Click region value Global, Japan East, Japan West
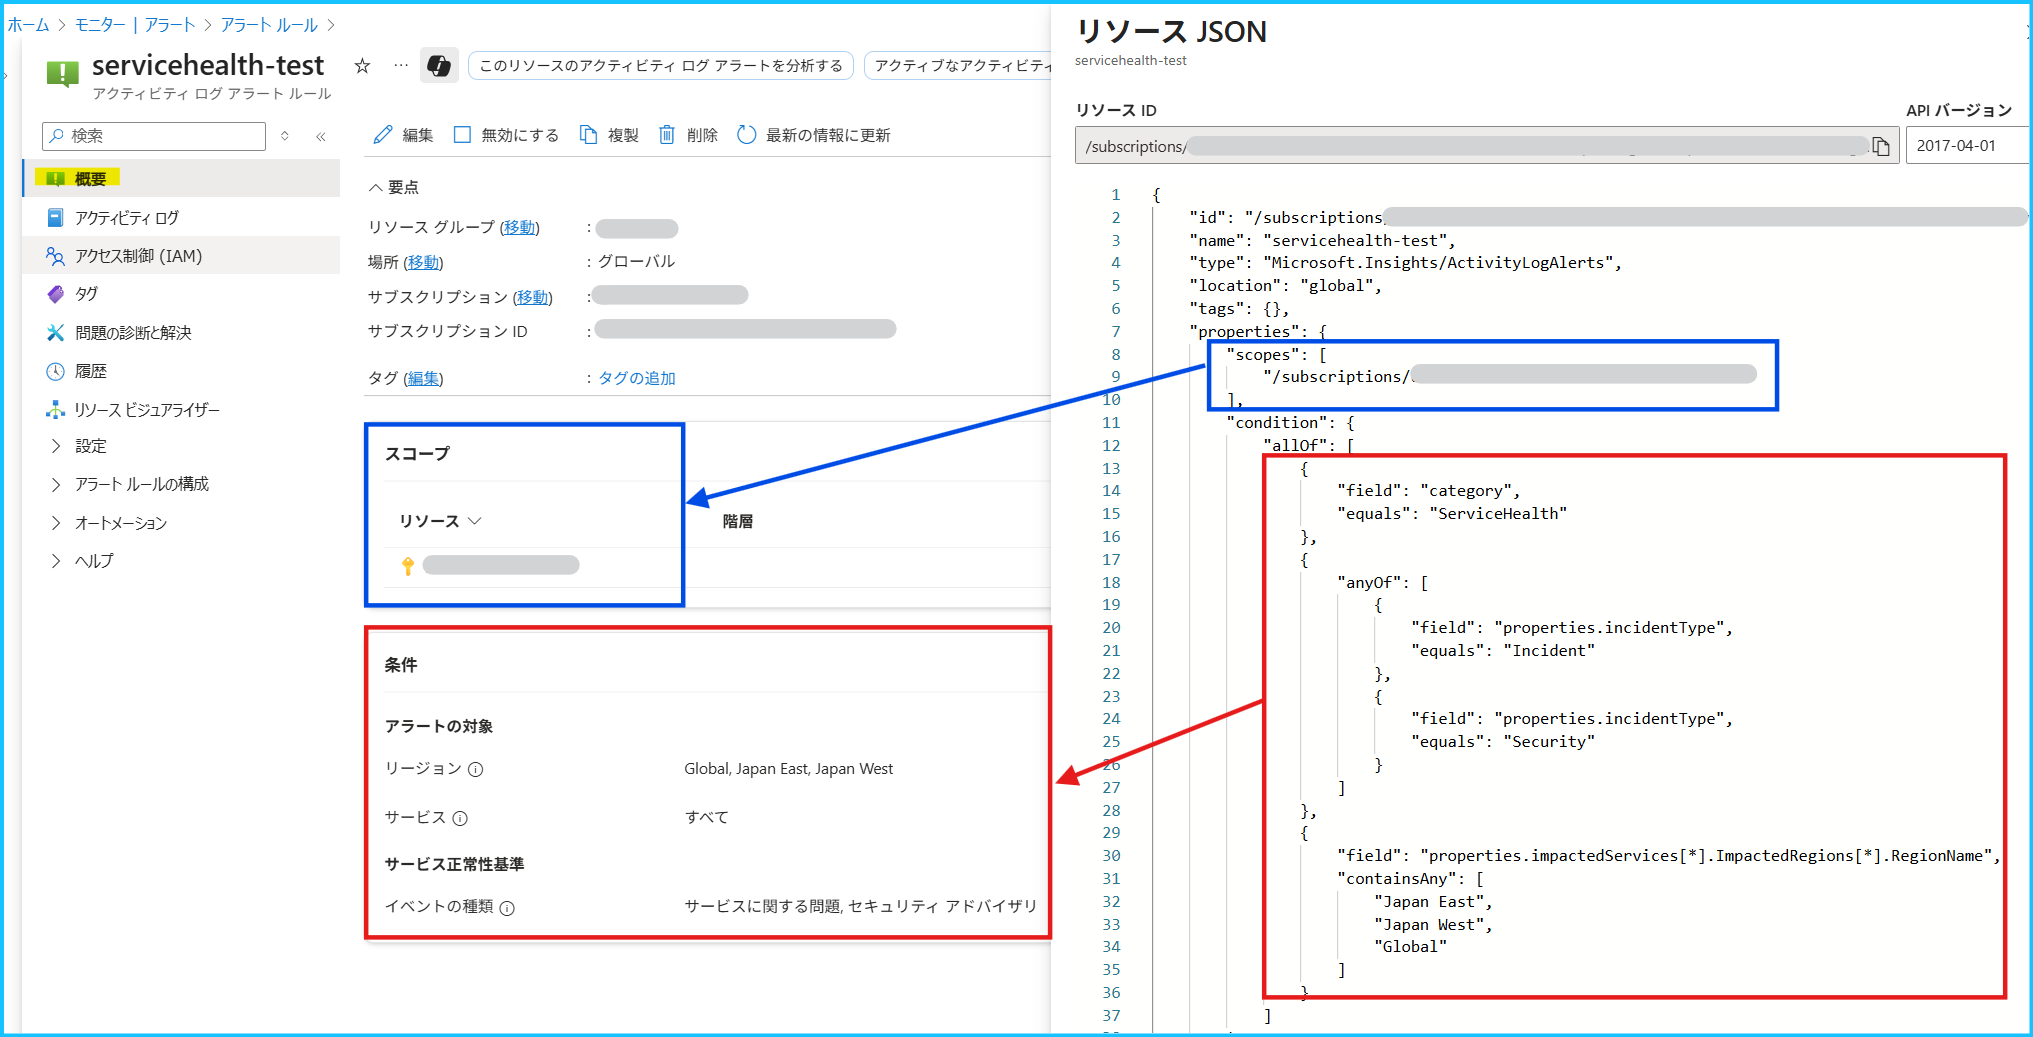The image size is (2033, 1037). point(788,769)
